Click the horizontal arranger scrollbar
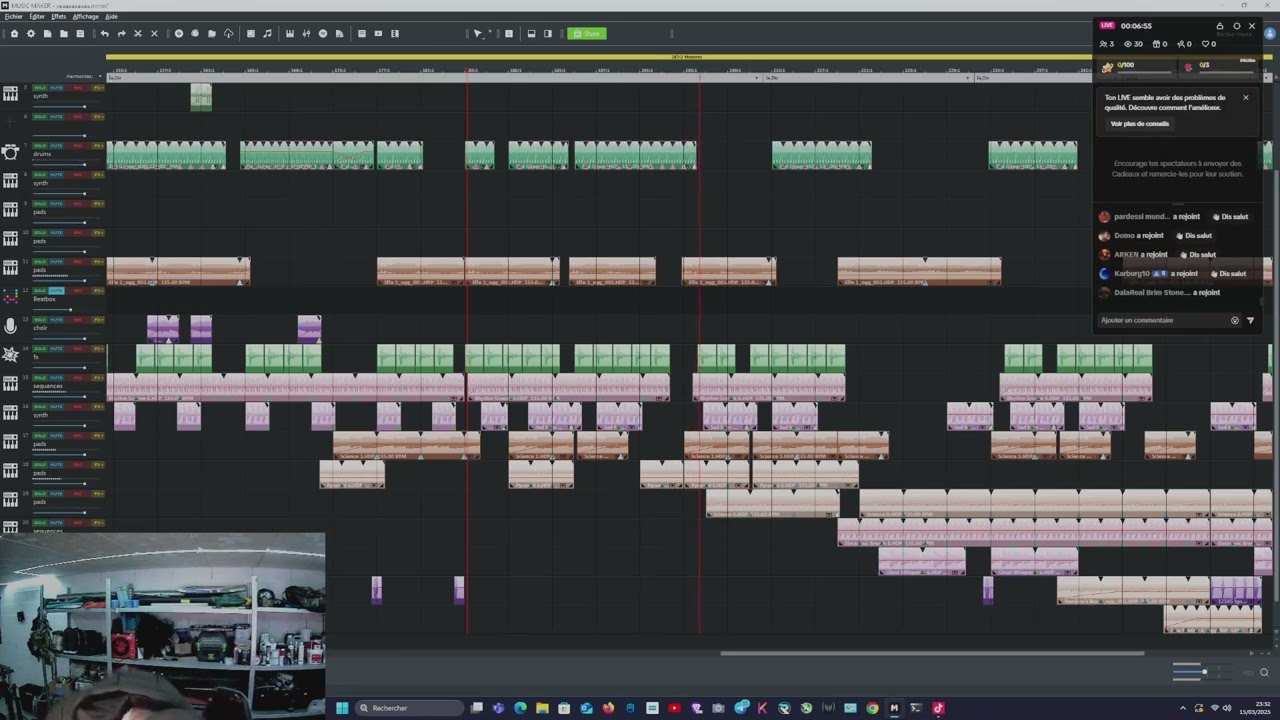Image resolution: width=1280 pixels, height=720 pixels. coord(932,654)
